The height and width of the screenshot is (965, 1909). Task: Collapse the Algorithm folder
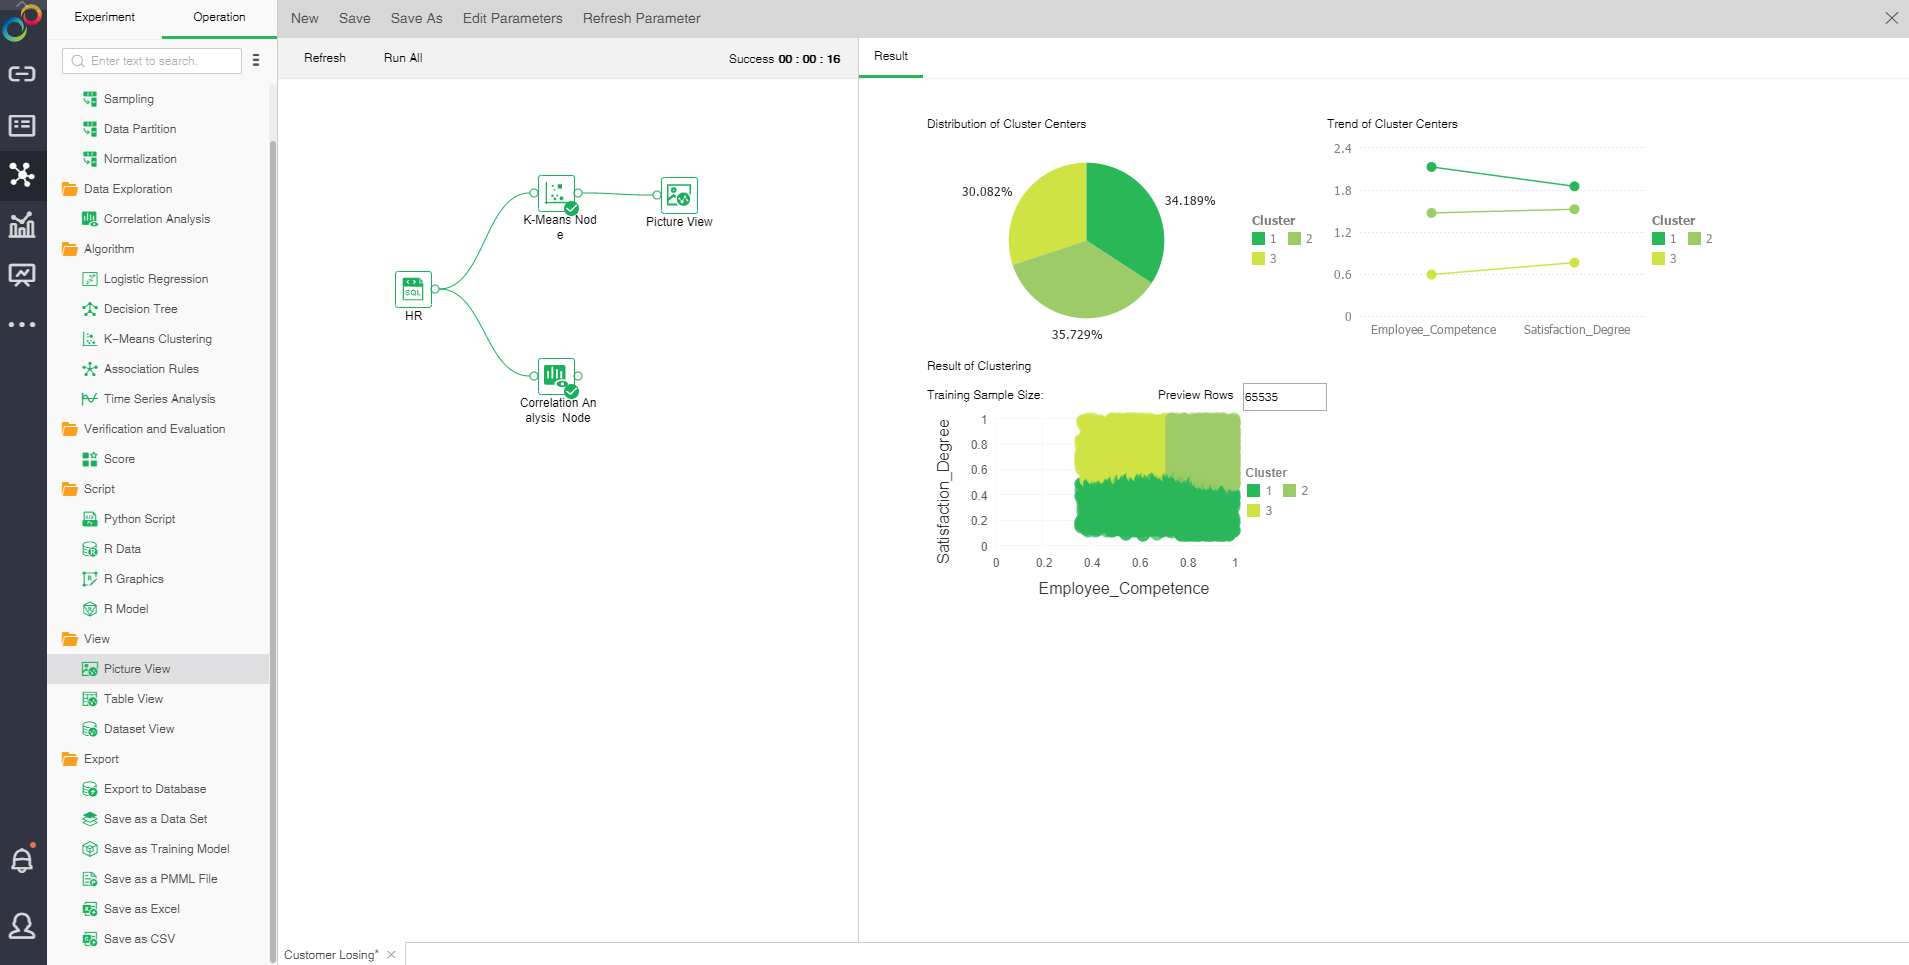(x=70, y=249)
